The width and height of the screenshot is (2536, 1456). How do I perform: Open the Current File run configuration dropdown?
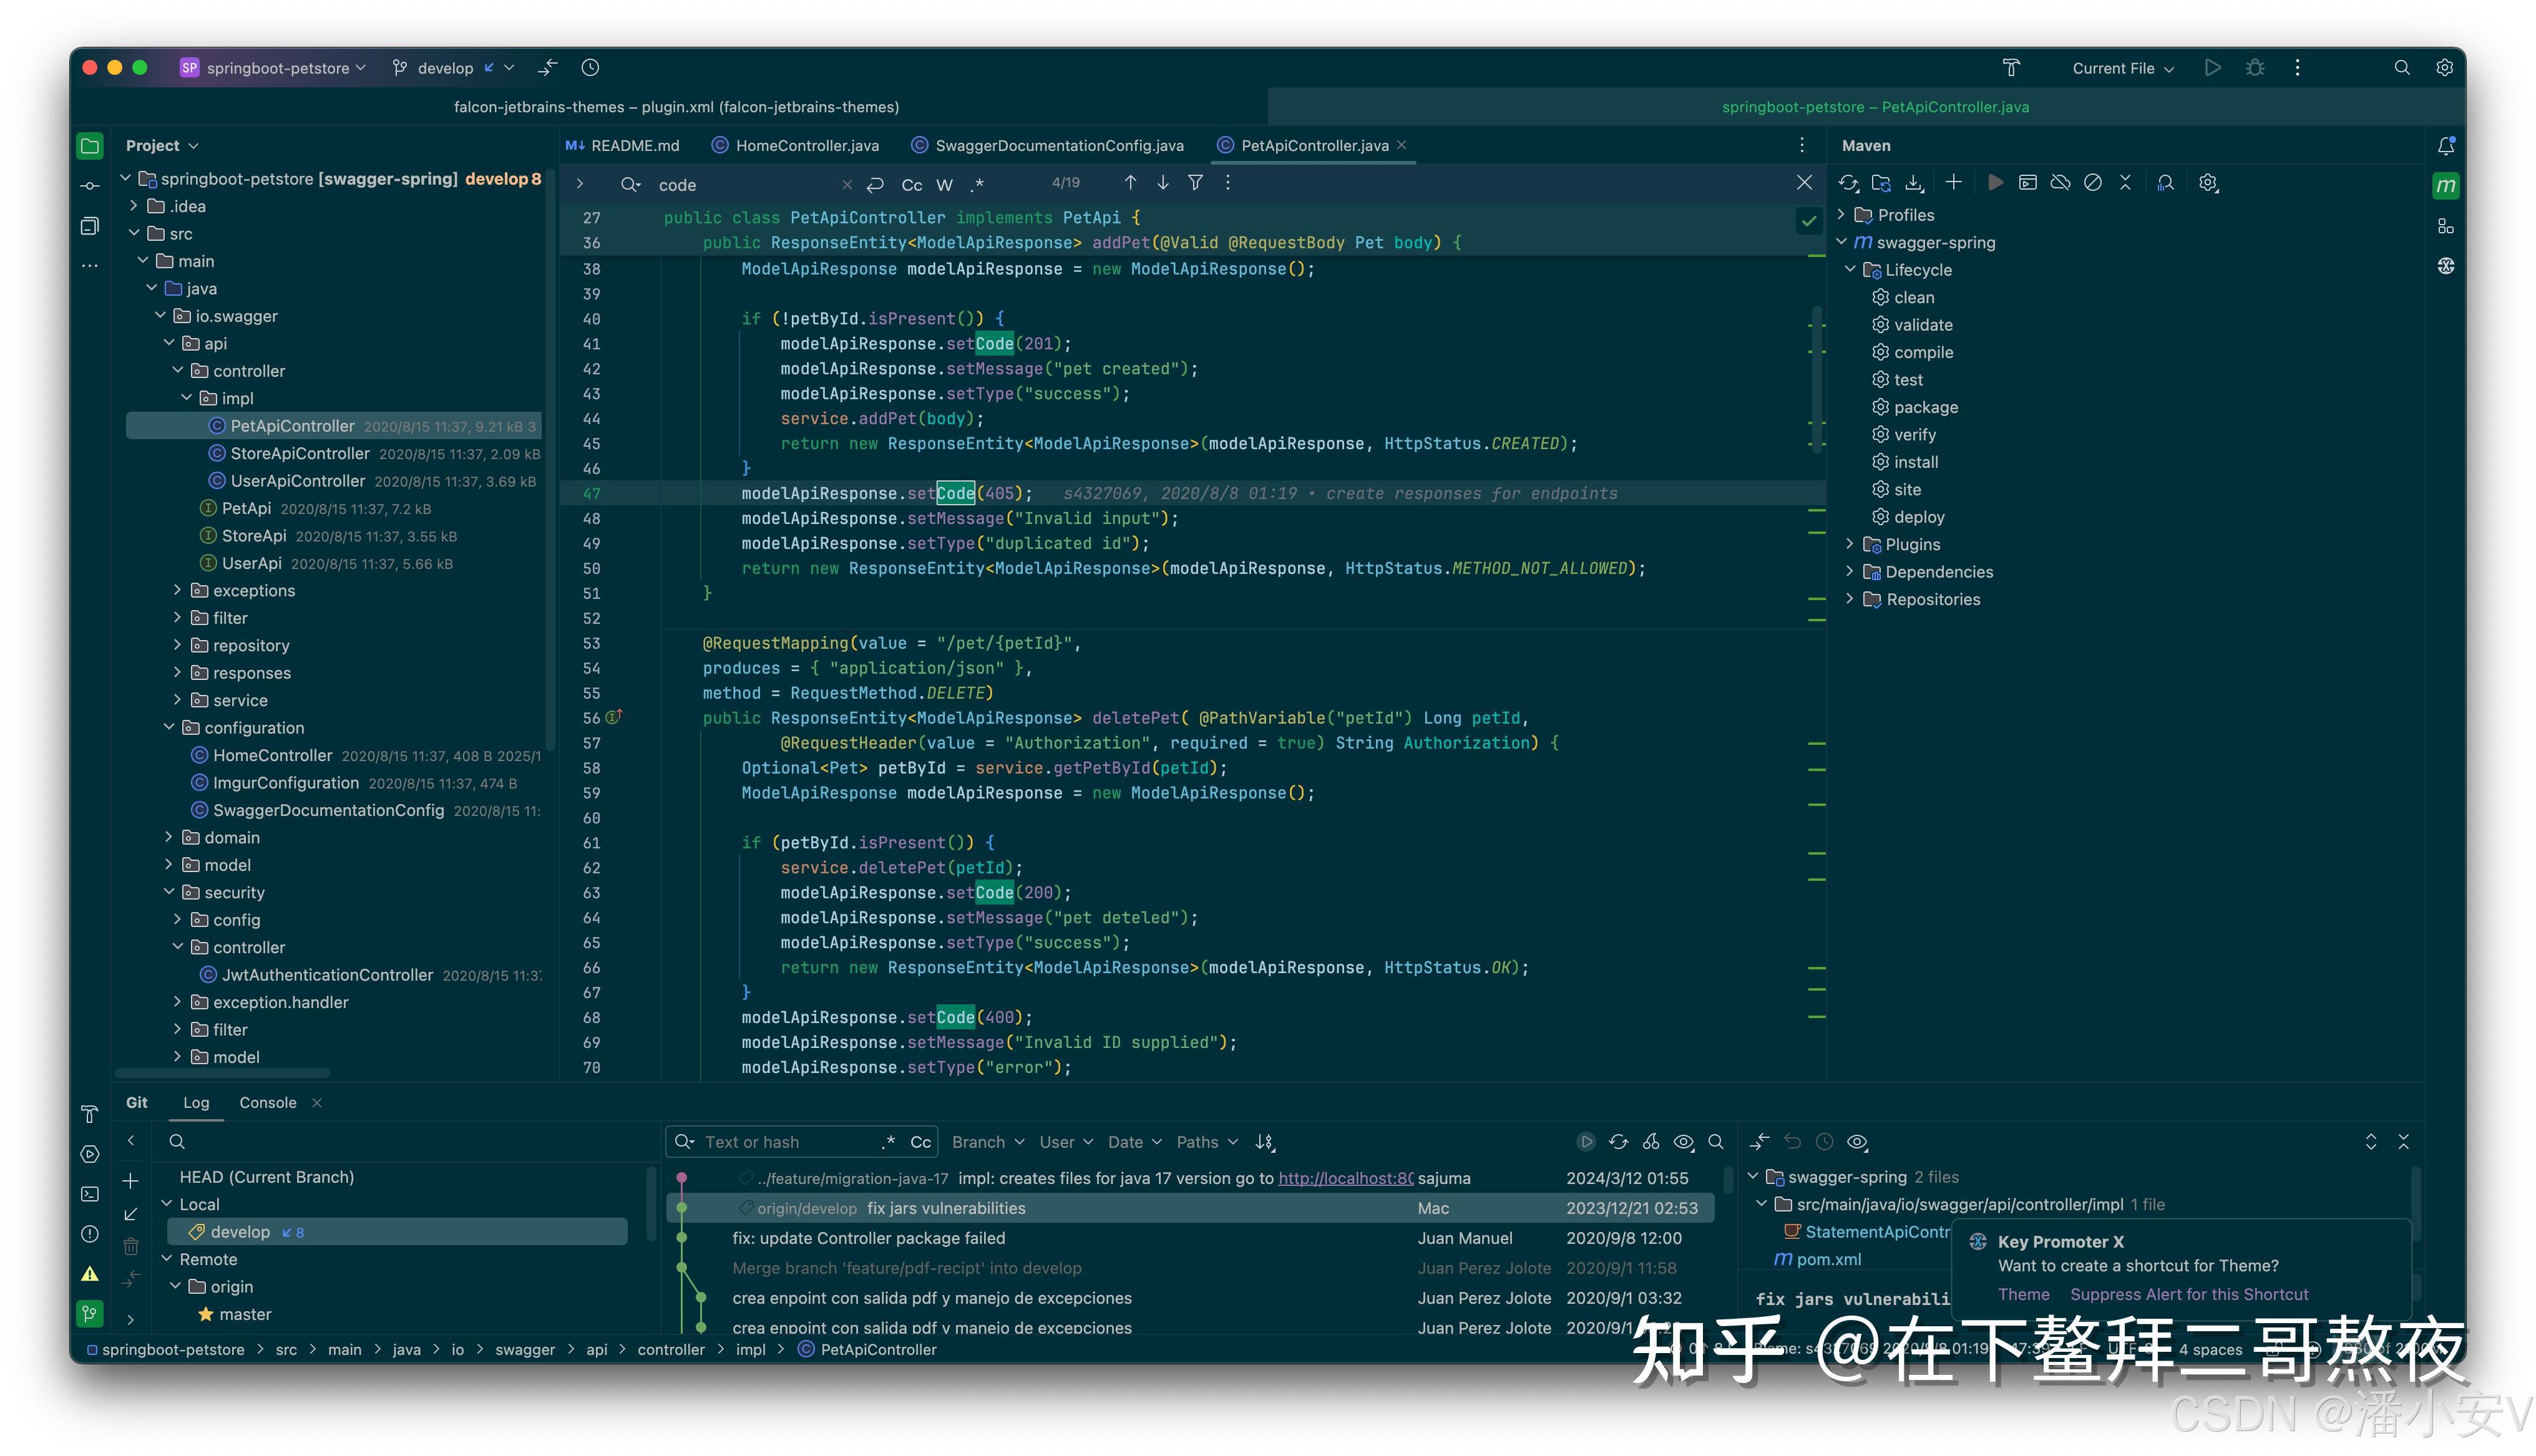[x=2122, y=68]
